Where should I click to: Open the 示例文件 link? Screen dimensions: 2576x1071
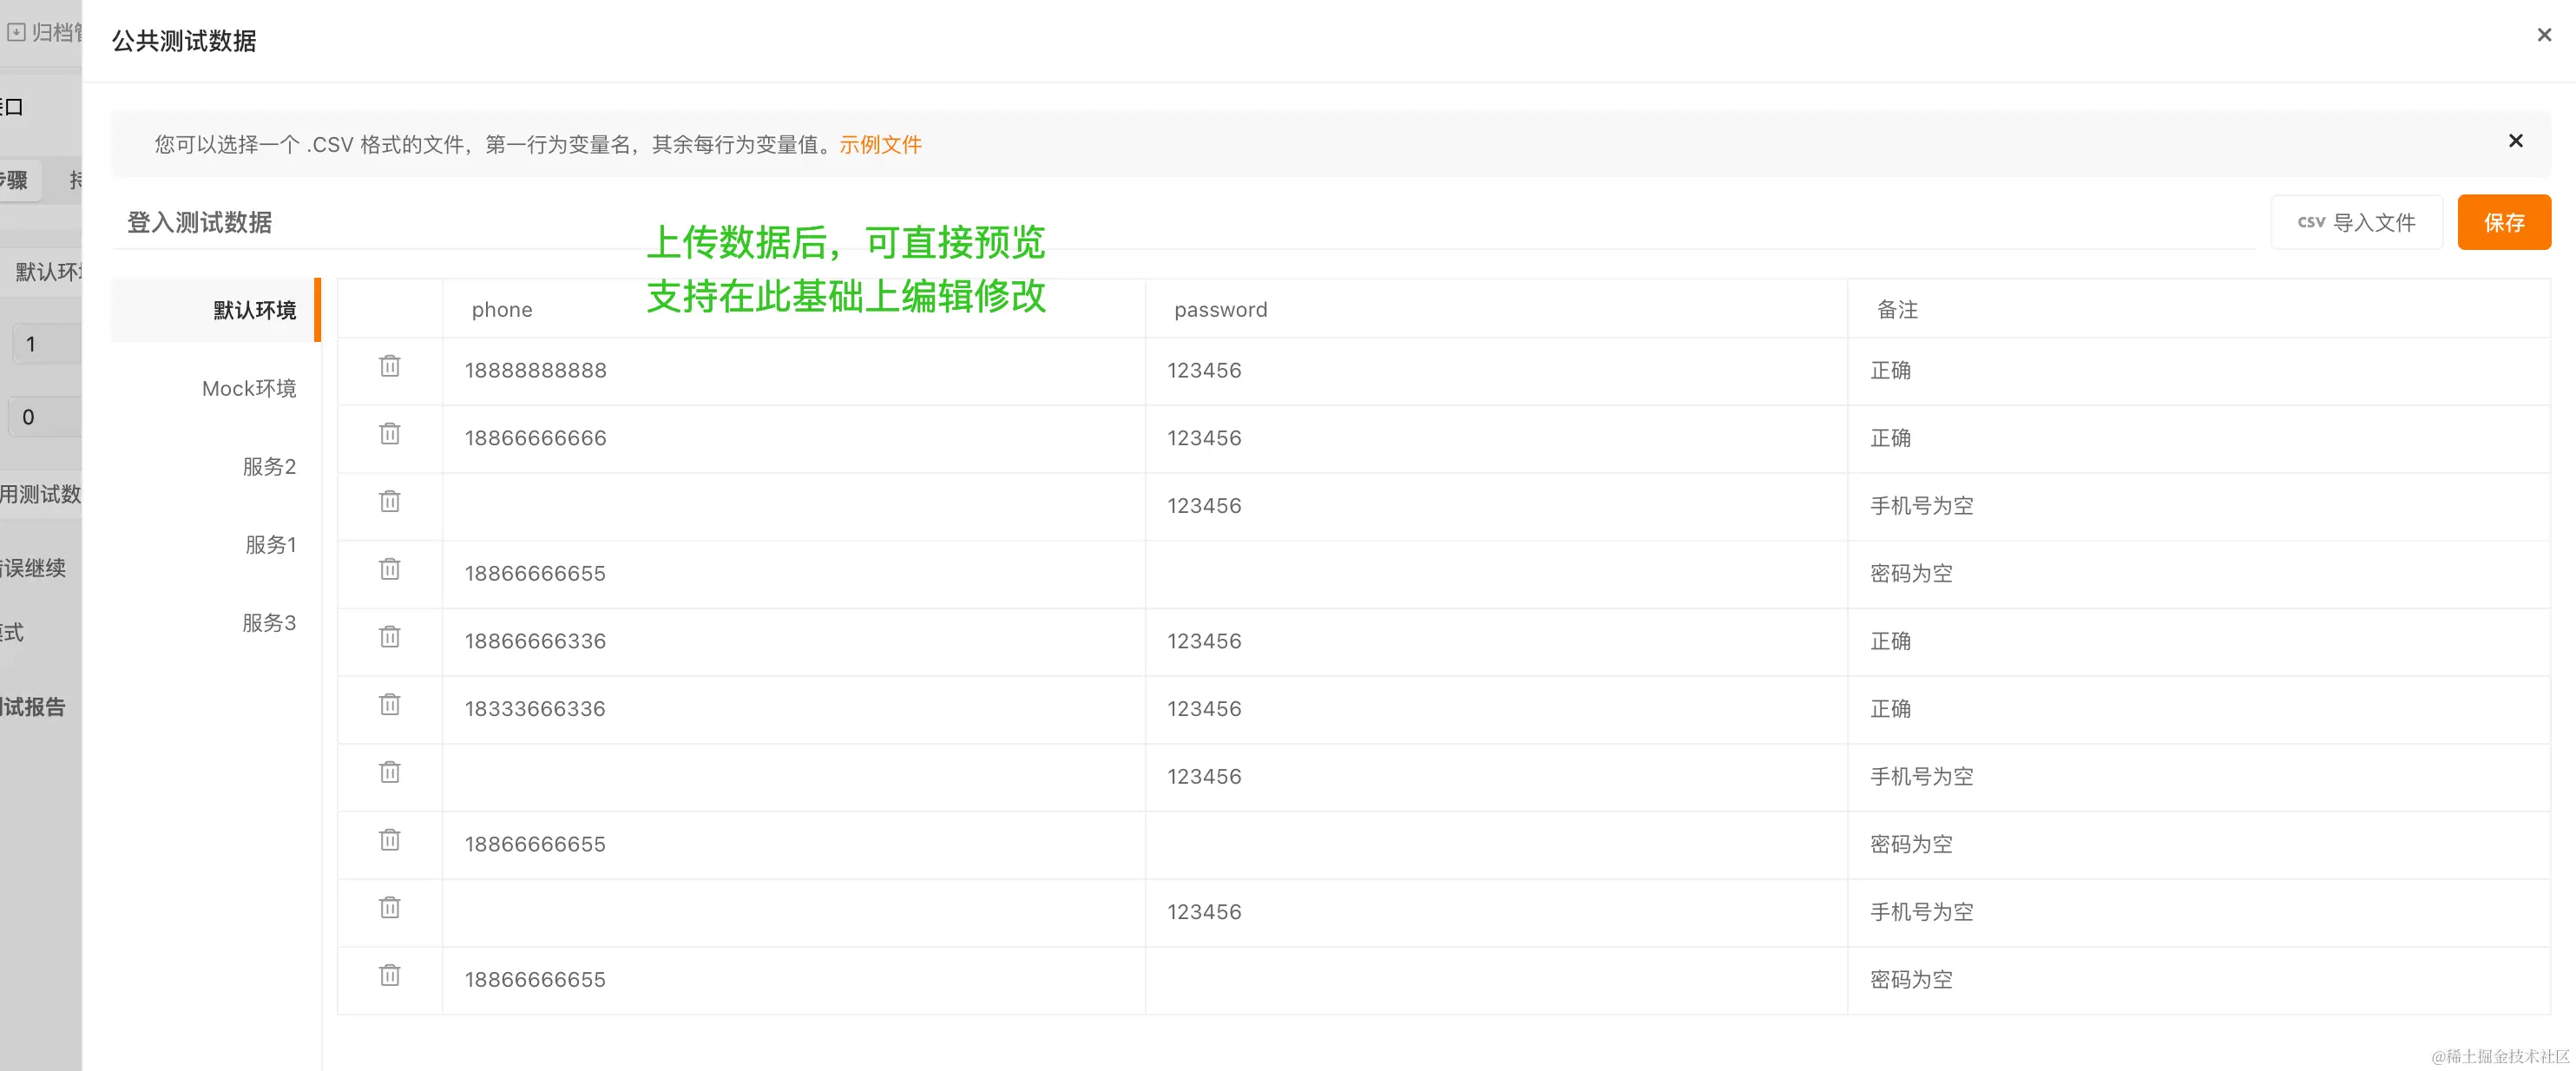click(880, 145)
